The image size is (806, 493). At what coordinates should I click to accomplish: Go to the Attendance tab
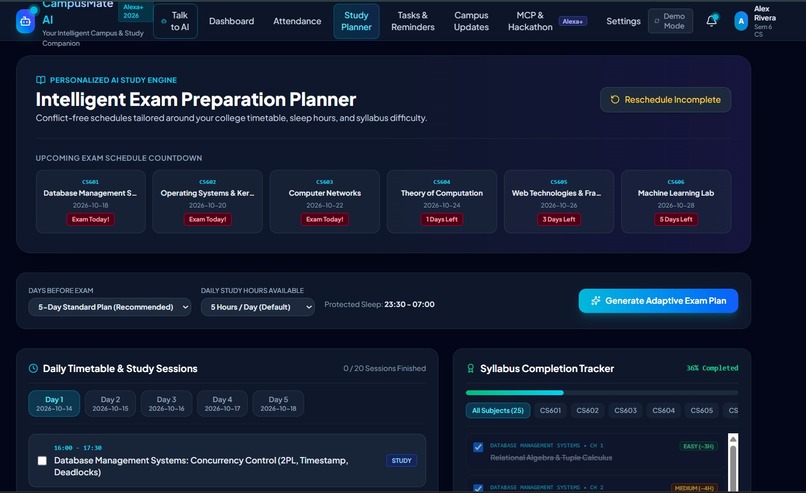click(297, 21)
